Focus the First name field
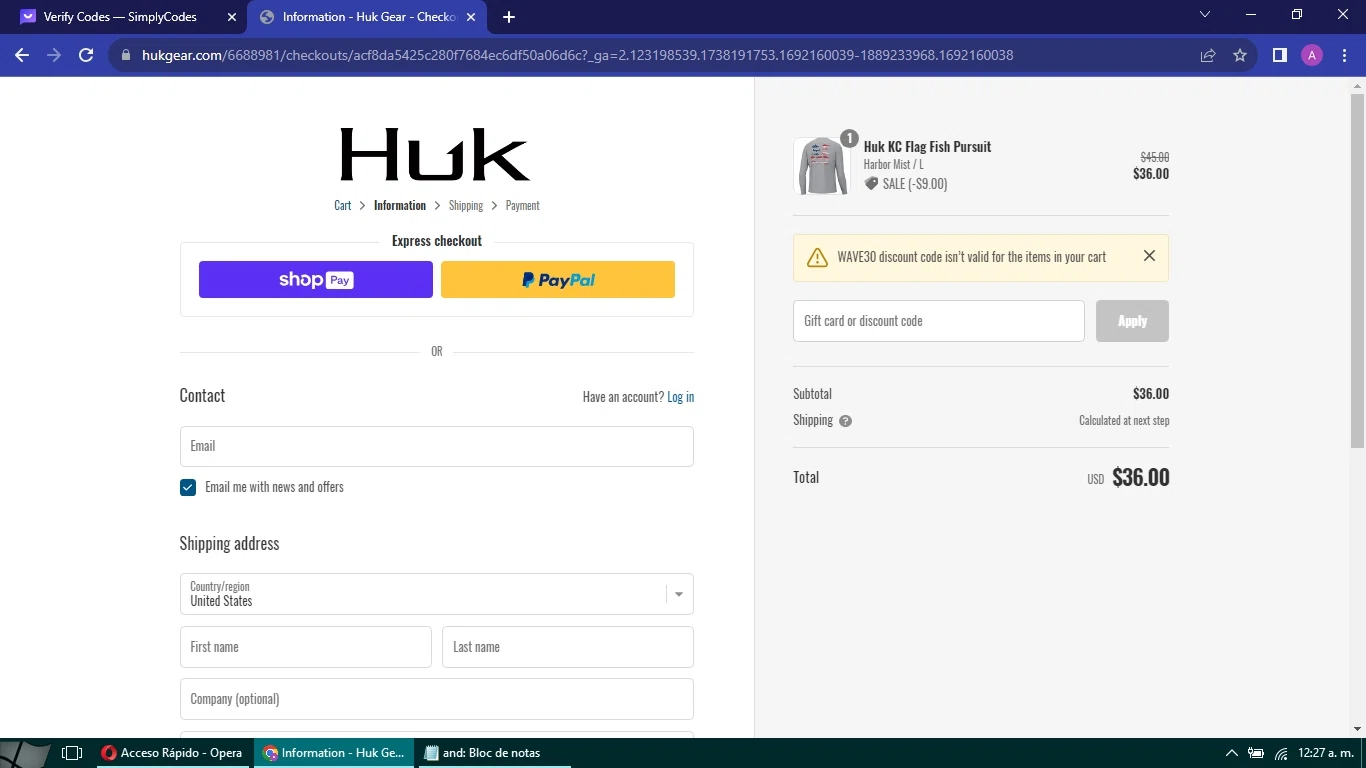 pyautogui.click(x=306, y=647)
